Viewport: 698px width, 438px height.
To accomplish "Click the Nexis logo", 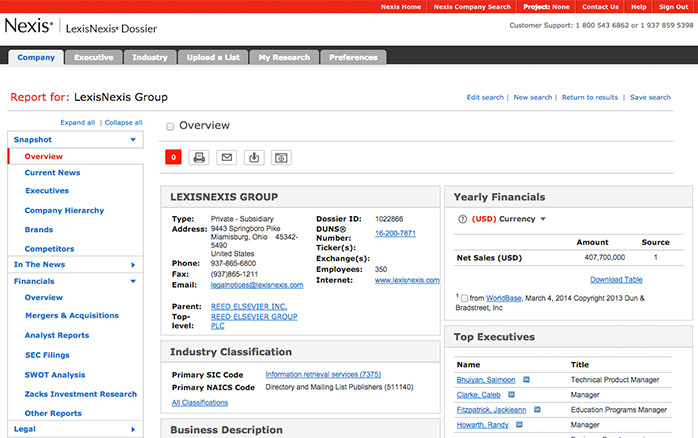I will pyautogui.click(x=28, y=25).
